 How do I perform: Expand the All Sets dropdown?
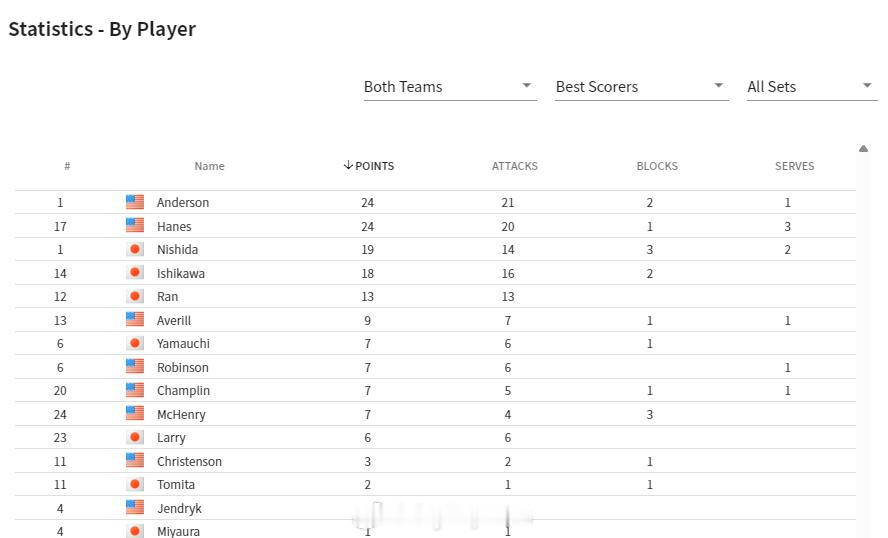(x=812, y=87)
